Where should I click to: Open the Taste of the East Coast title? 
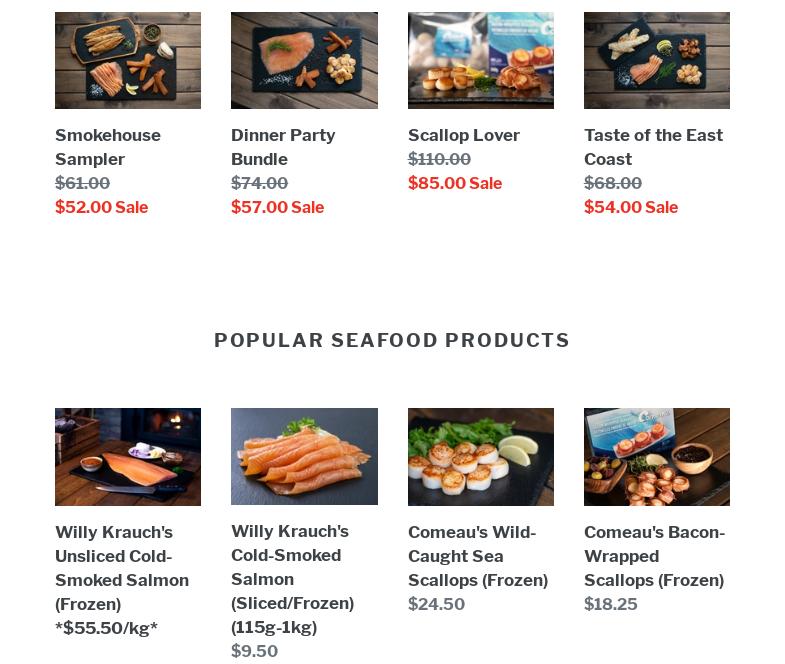click(653, 147)
